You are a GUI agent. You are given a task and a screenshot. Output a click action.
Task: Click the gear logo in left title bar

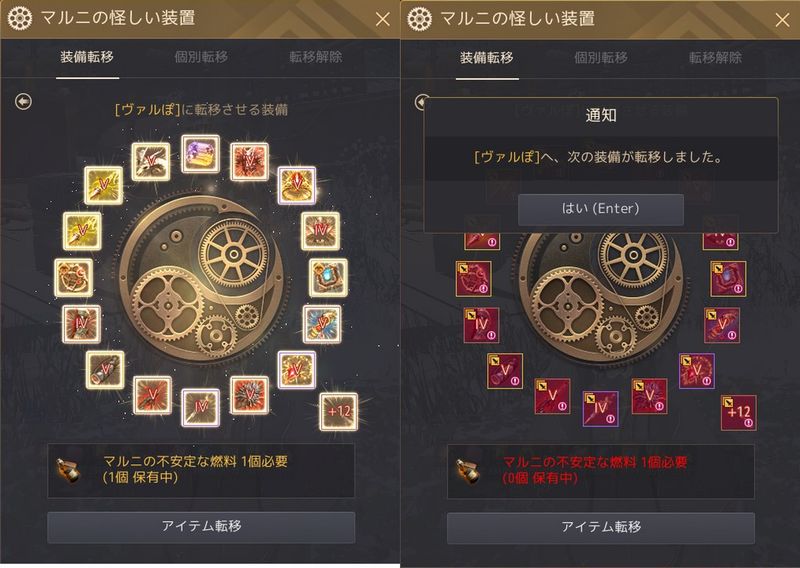(20, 19)
